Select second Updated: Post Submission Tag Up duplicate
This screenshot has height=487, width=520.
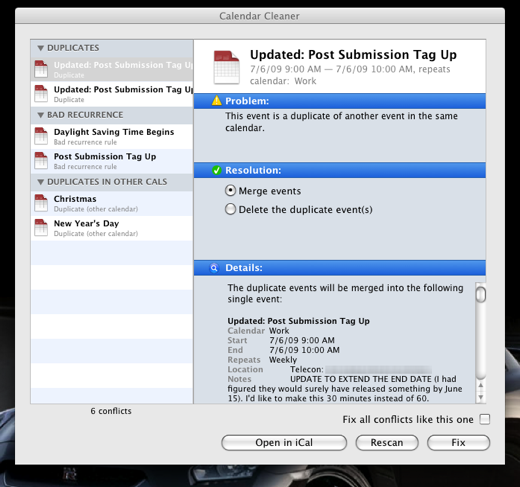click(112, 94)
